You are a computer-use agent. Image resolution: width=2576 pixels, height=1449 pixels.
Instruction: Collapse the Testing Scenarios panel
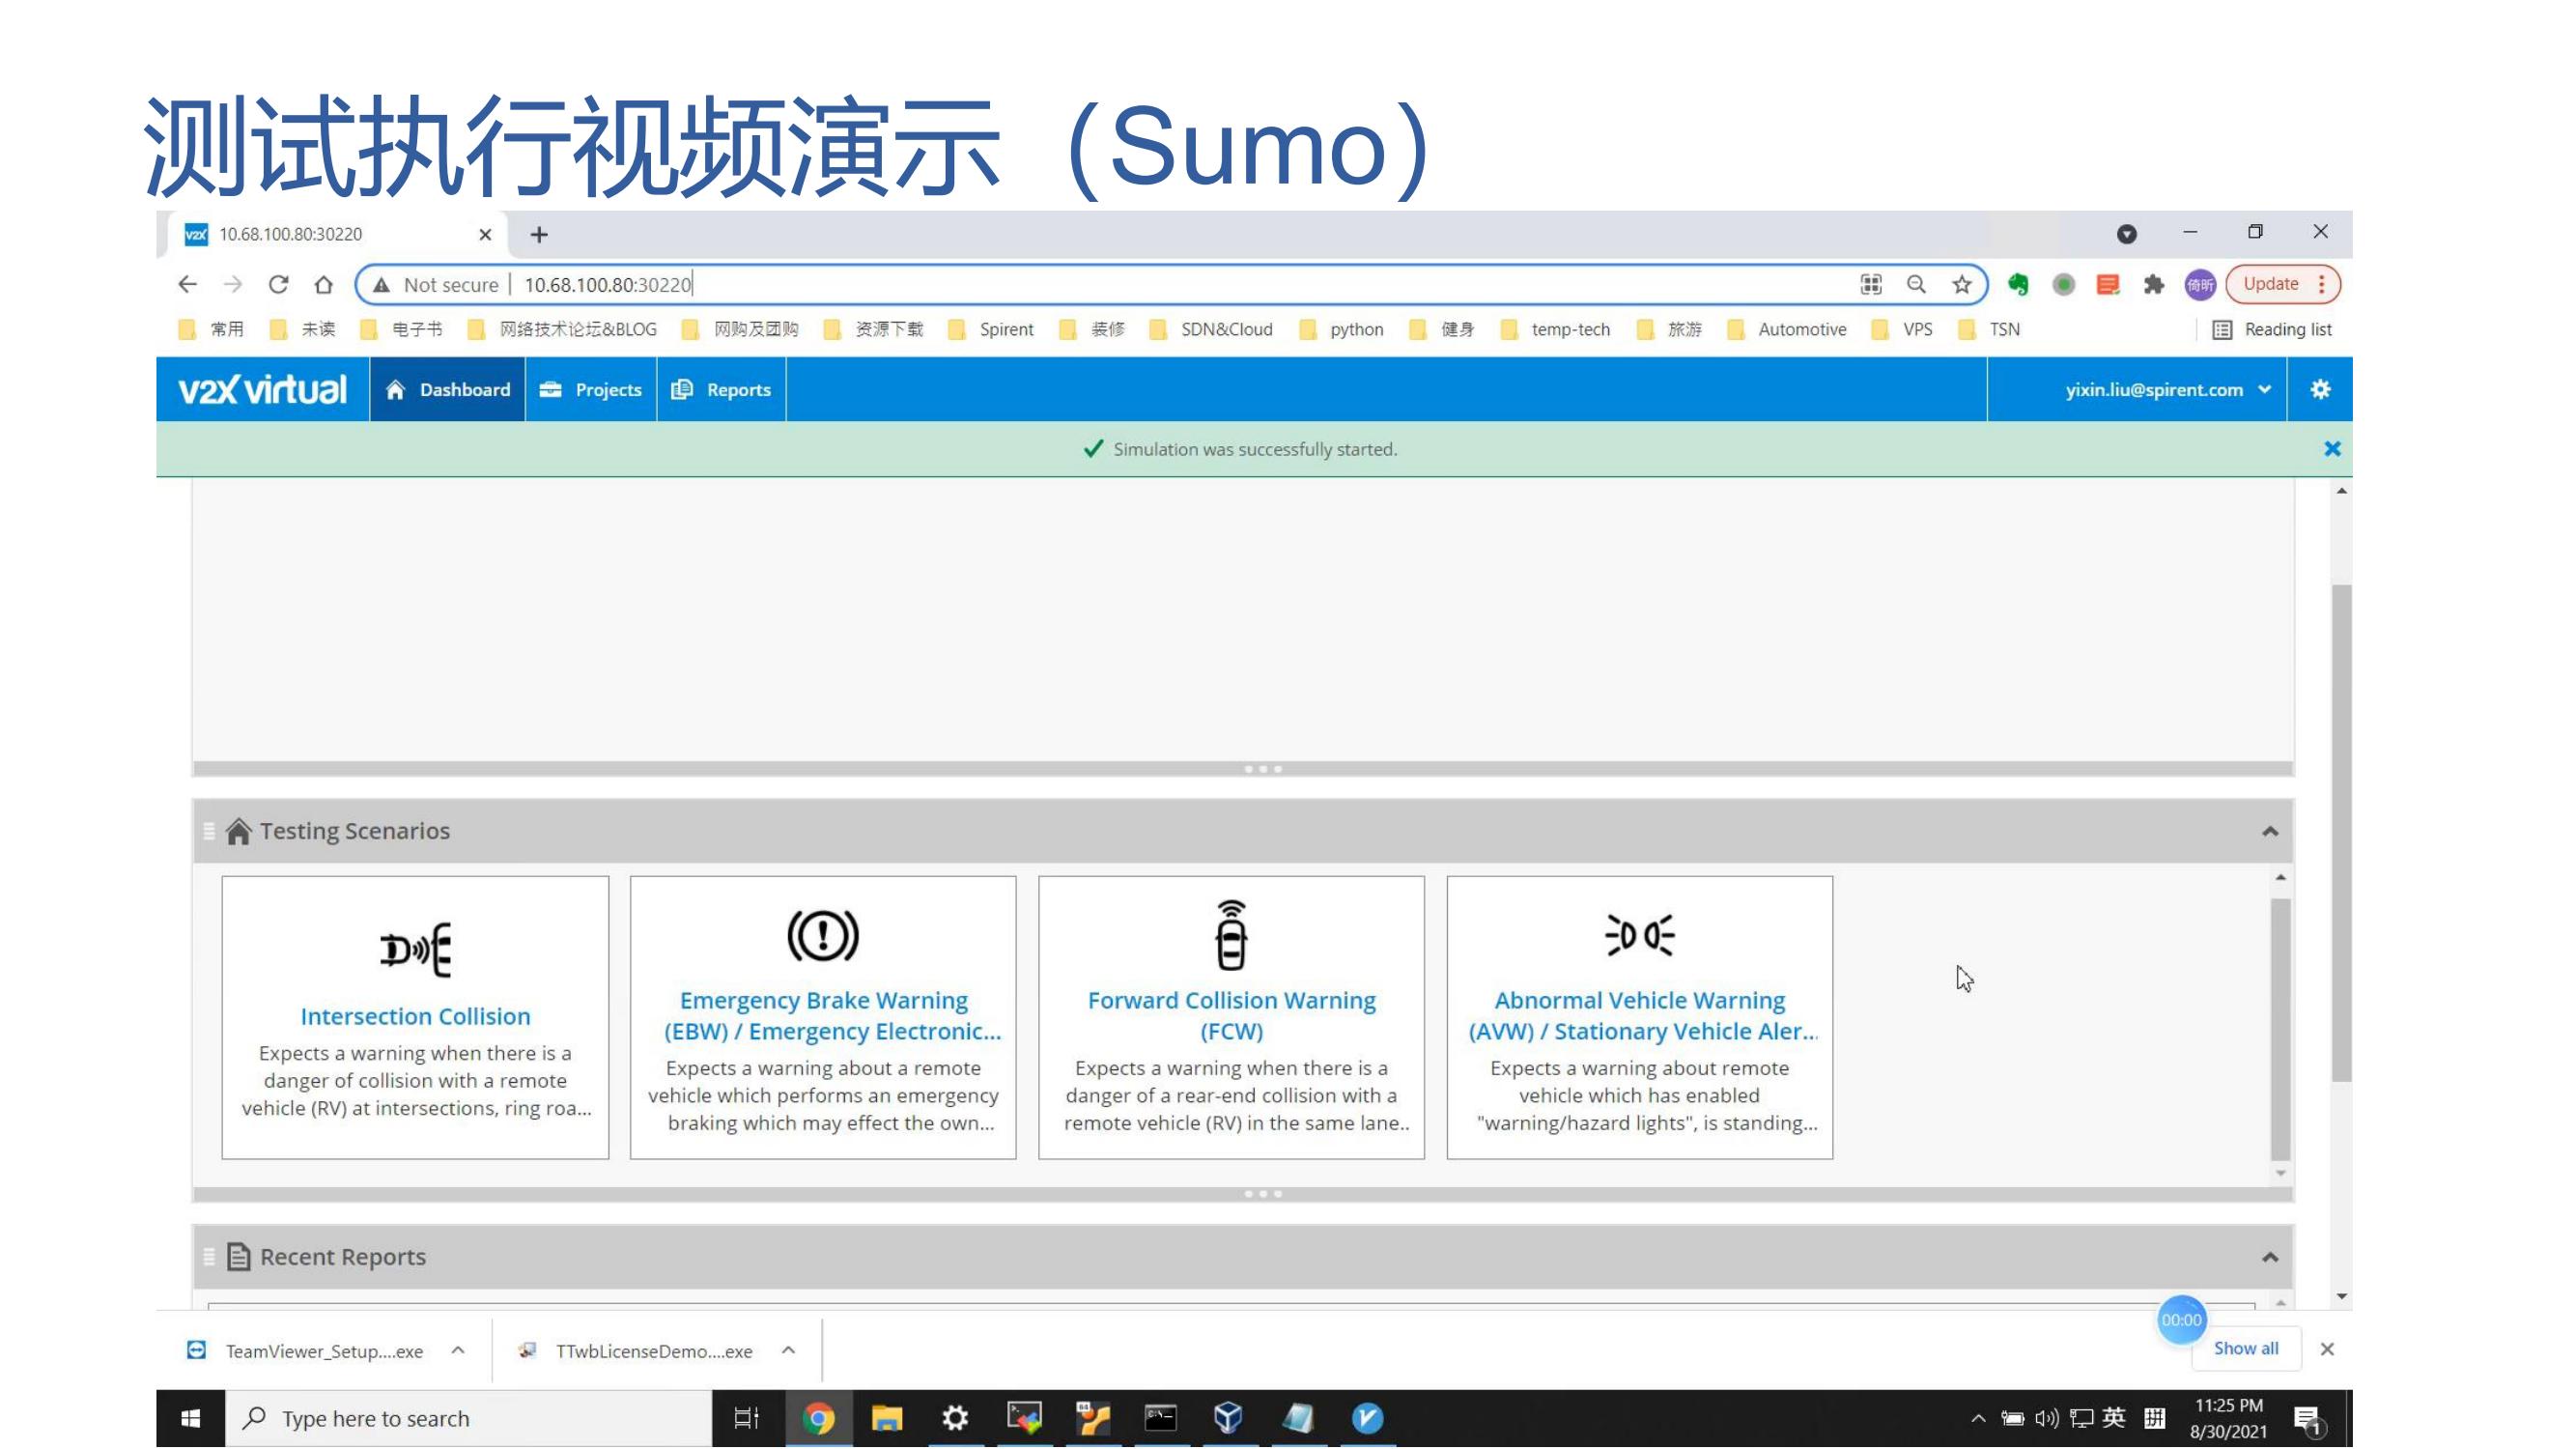2269,831
